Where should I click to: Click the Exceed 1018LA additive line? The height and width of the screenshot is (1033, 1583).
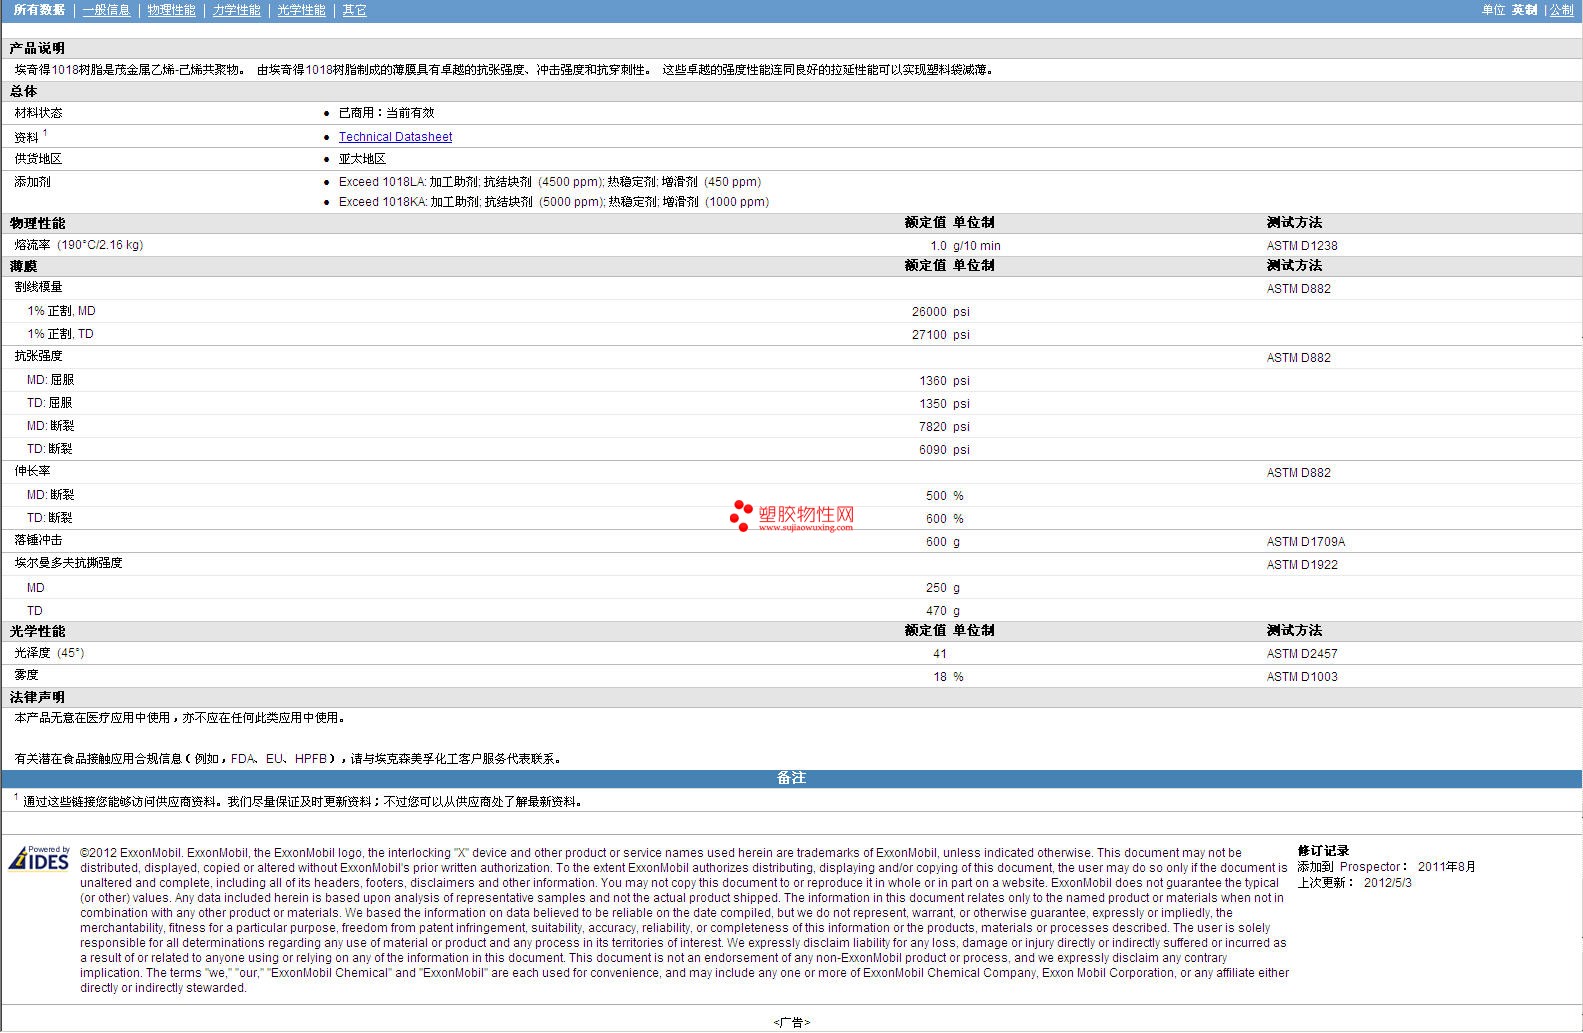coord(550,182)
